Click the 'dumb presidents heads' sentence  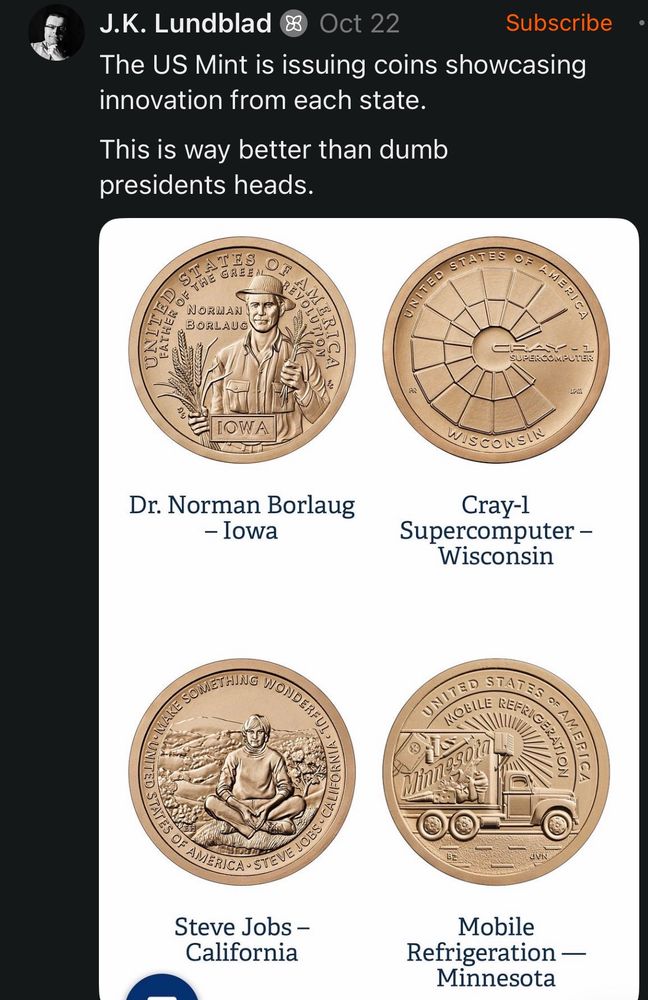[273, 167]
